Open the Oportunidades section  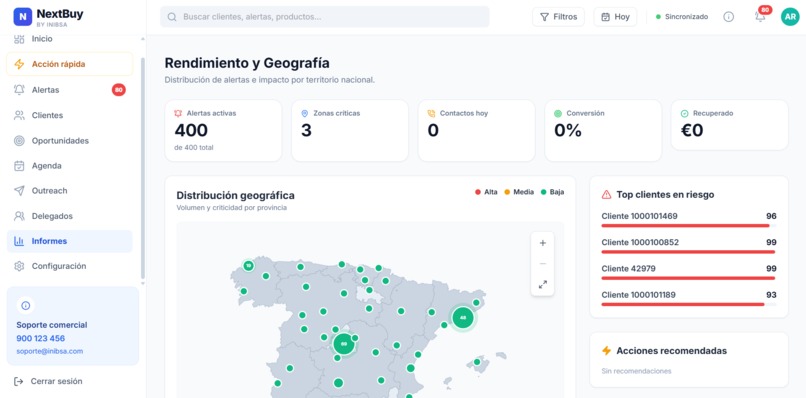(70, 141)
